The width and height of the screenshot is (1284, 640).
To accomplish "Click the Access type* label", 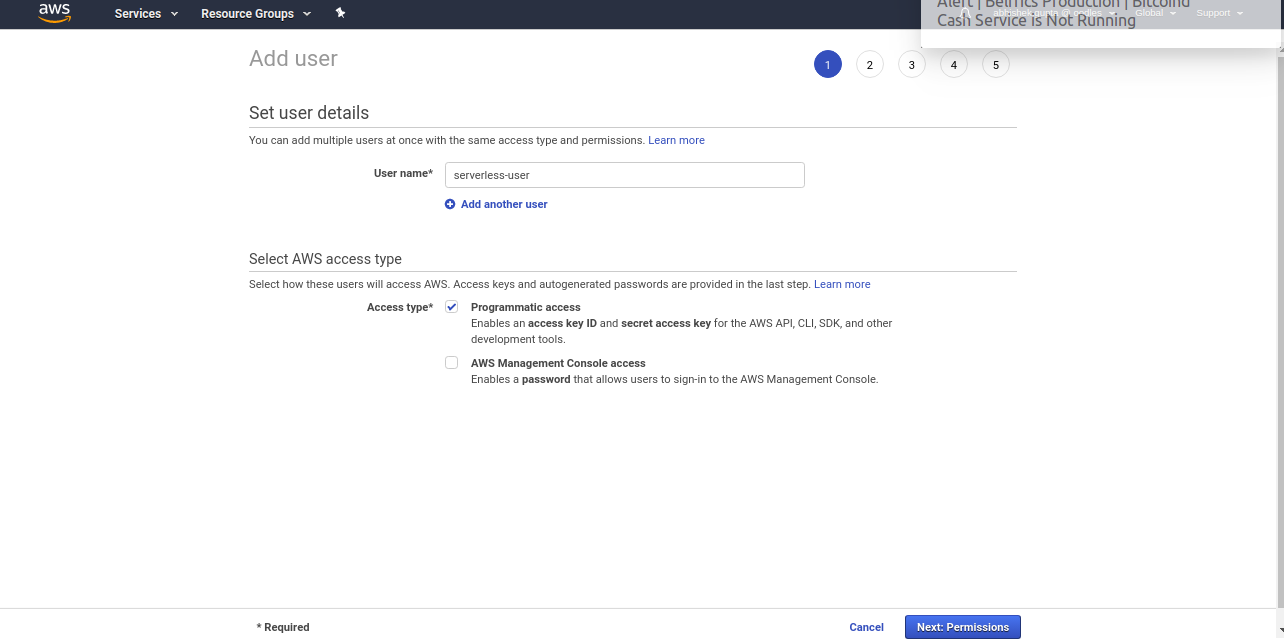I will point(400,307).
